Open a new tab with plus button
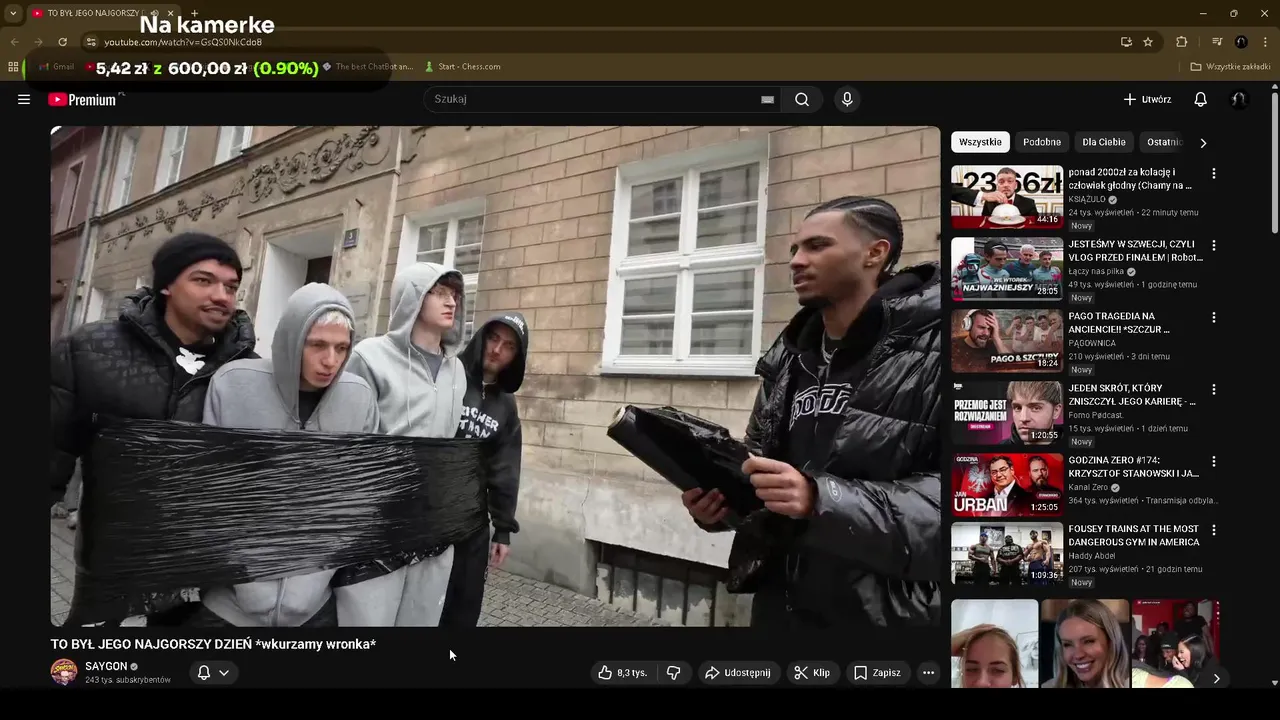1280x720 pixels. click(194, 13)
